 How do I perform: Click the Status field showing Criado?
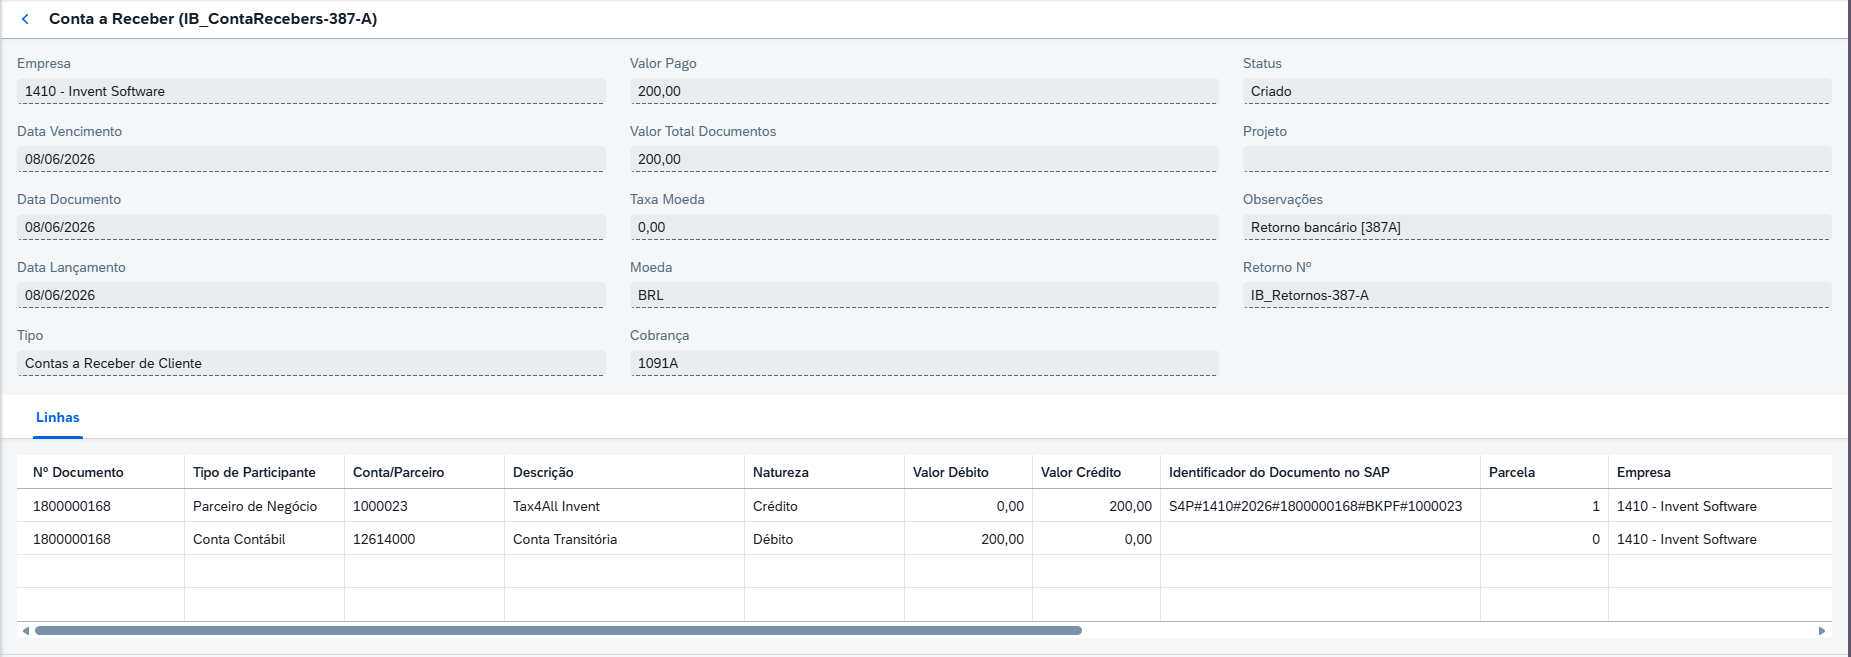tap(1537, 91)
